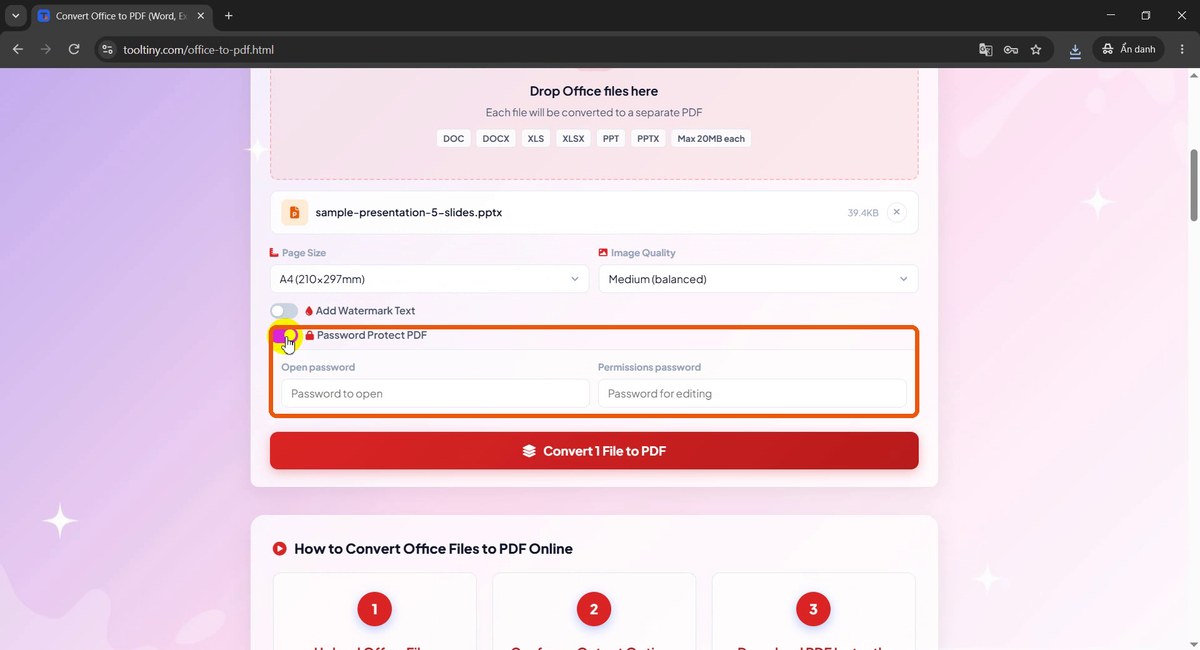Focus the Permissions password field

[x=752, y=393]
